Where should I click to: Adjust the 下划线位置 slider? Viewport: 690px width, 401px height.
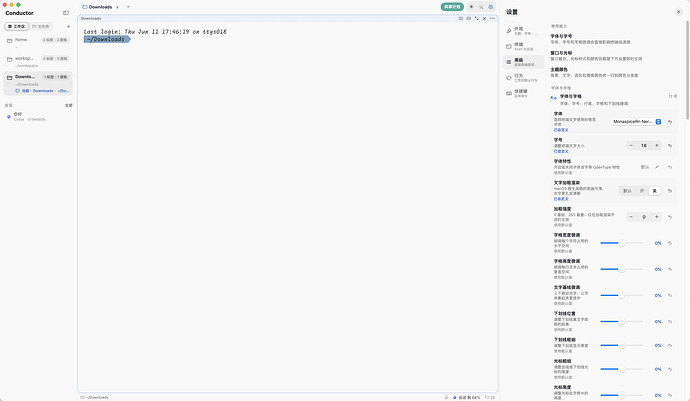pyautogui.click(x=621, y=322)
